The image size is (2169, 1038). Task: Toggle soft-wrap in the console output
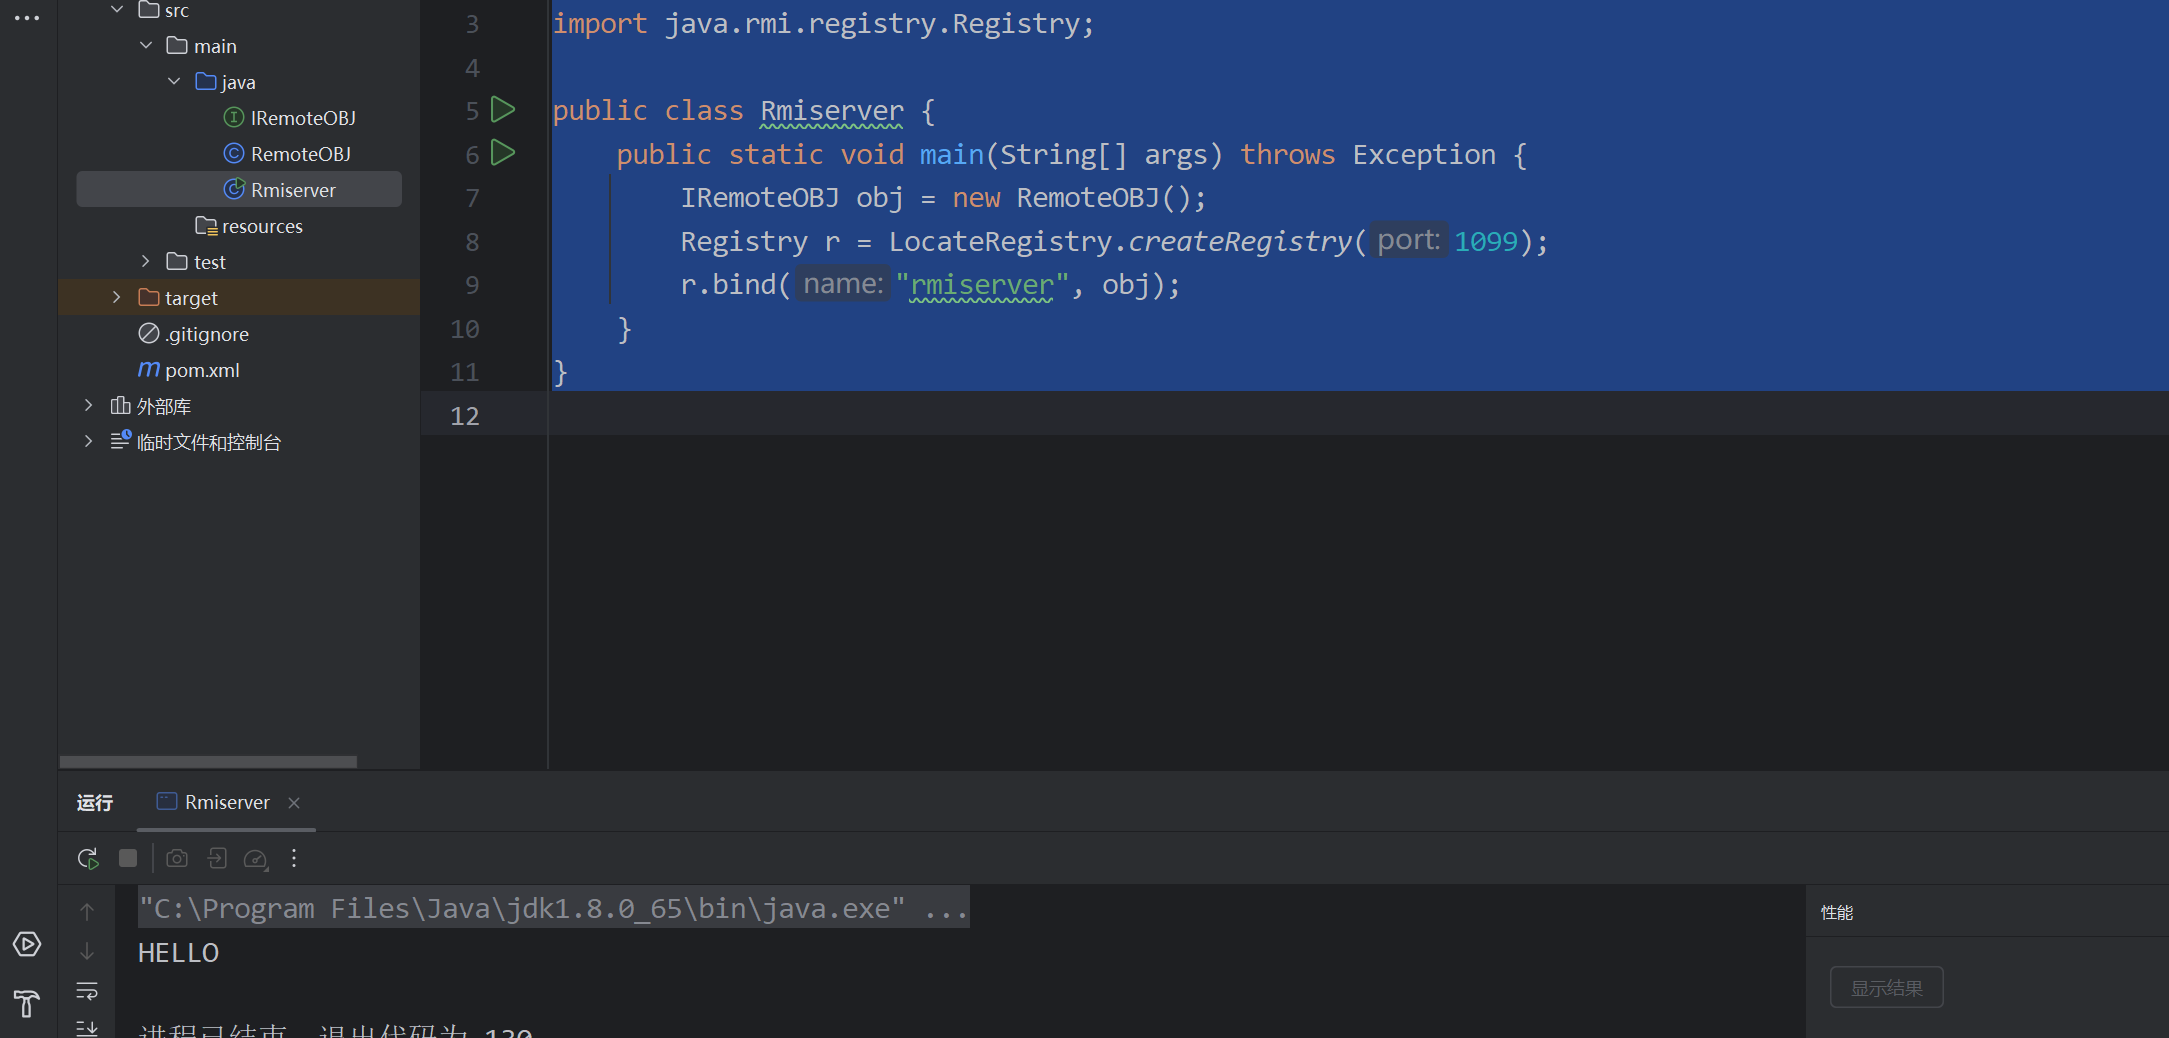(87, 990)
